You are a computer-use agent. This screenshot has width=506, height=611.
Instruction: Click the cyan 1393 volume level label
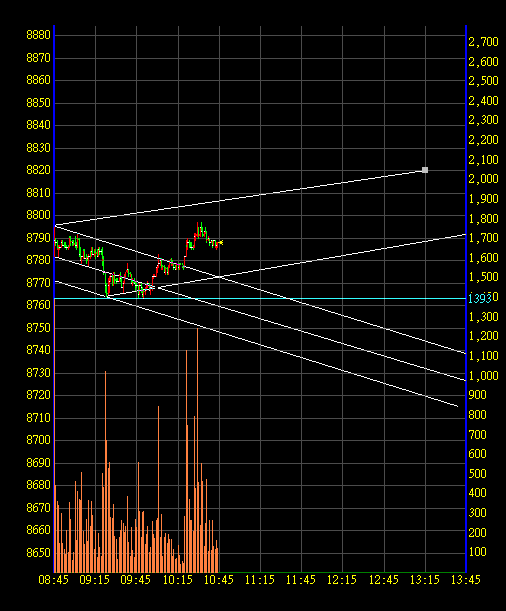pos(480,298)
